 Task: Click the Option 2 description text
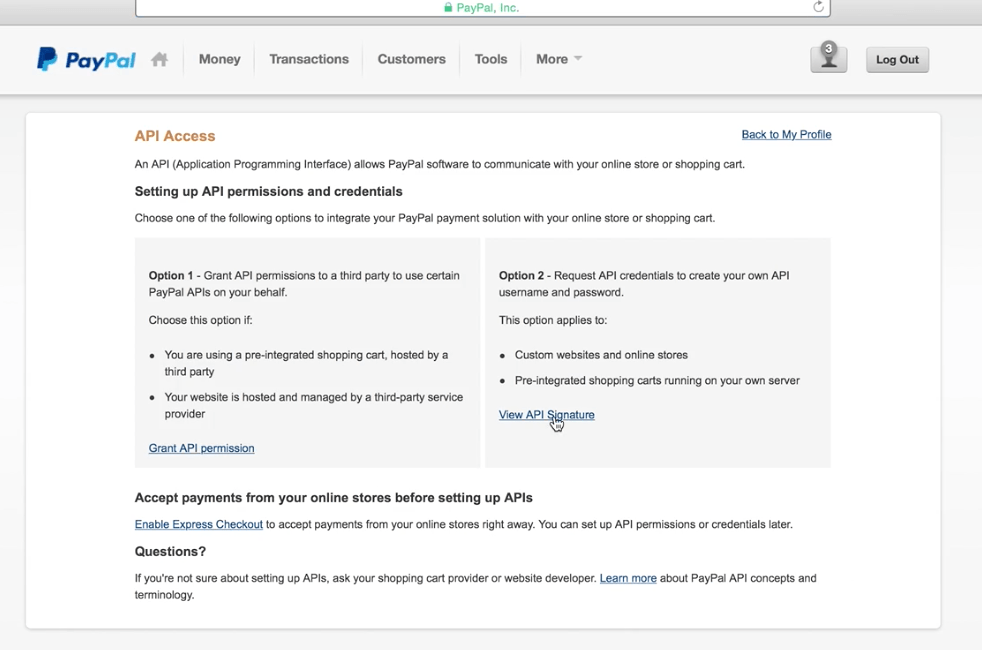(x=644, y=284)
